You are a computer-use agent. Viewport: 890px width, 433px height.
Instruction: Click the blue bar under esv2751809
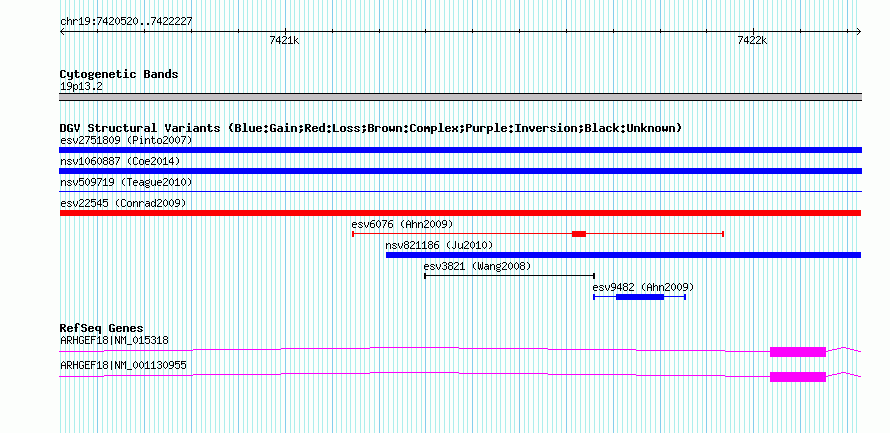(x=460, y=150)
